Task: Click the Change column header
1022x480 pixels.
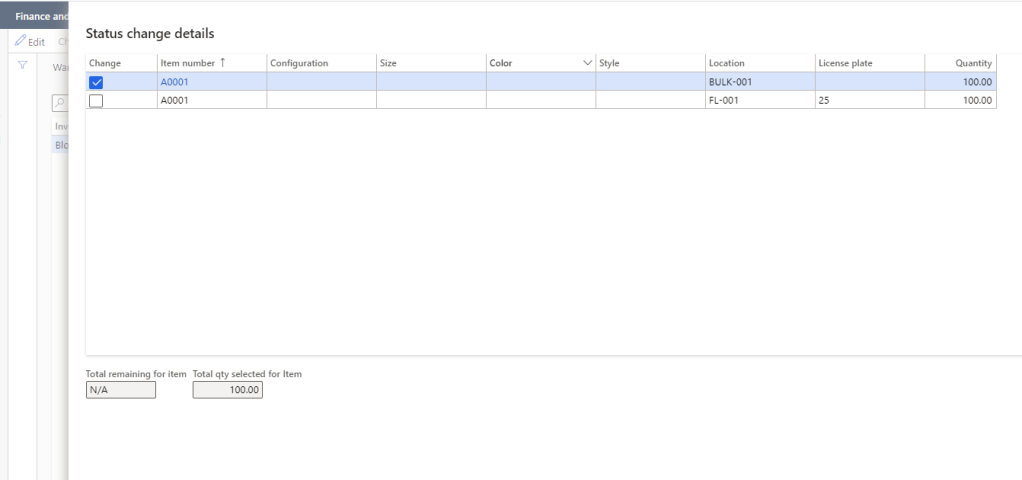Action: coord(105,63)
